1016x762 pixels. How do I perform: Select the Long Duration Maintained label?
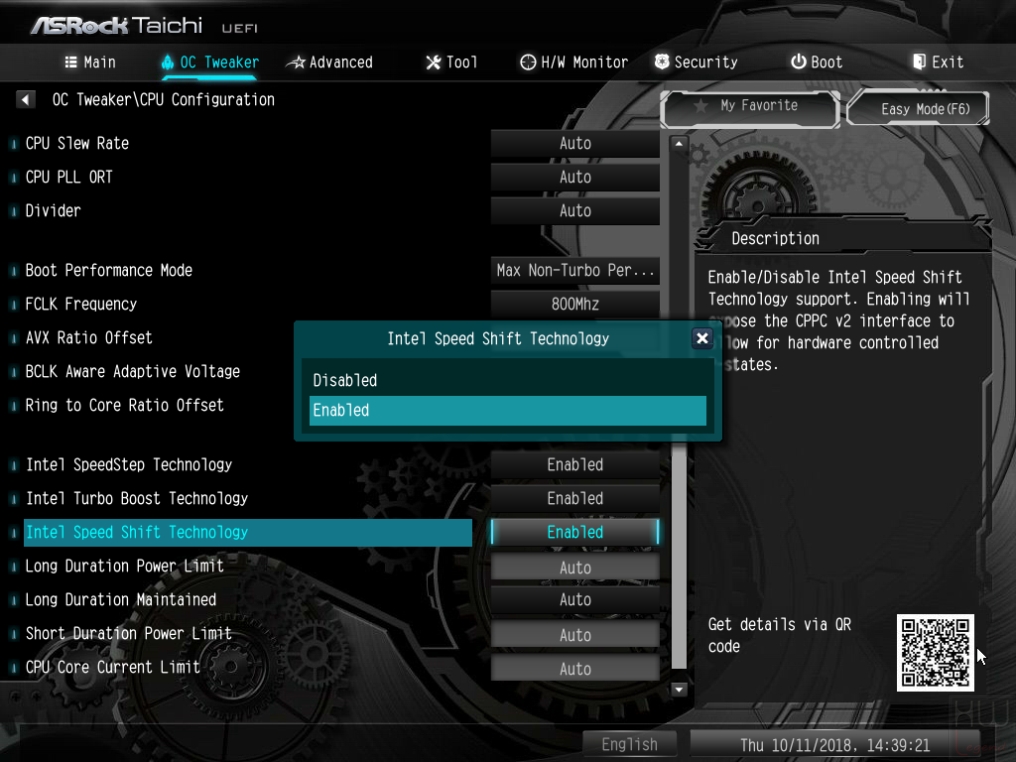121,599
